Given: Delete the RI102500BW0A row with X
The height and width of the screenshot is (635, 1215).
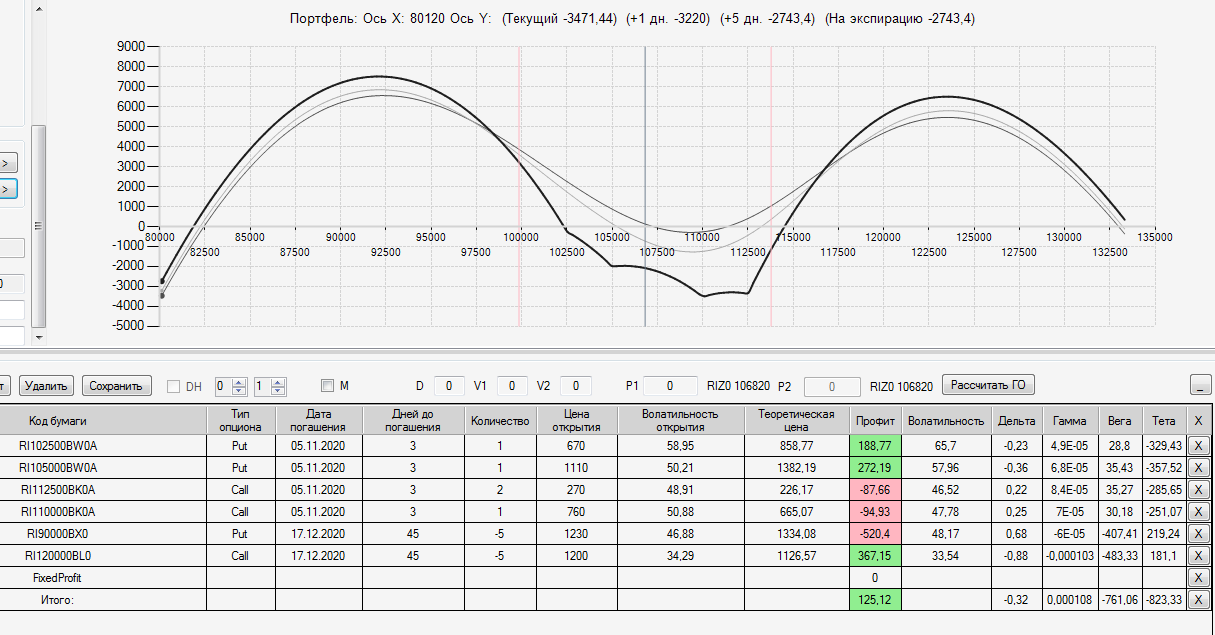Looking at the screenshot, I should click(x=1199, y=446).
